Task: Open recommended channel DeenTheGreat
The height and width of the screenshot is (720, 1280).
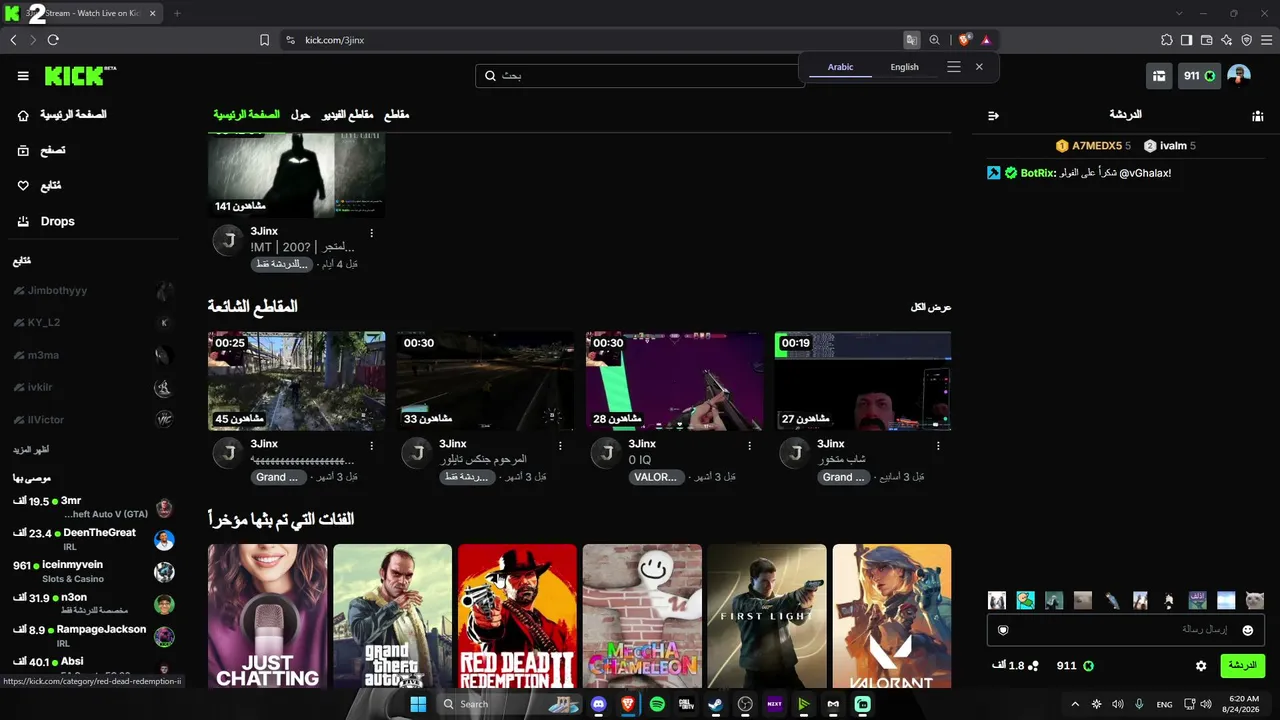Action: [x=94, y=539]
